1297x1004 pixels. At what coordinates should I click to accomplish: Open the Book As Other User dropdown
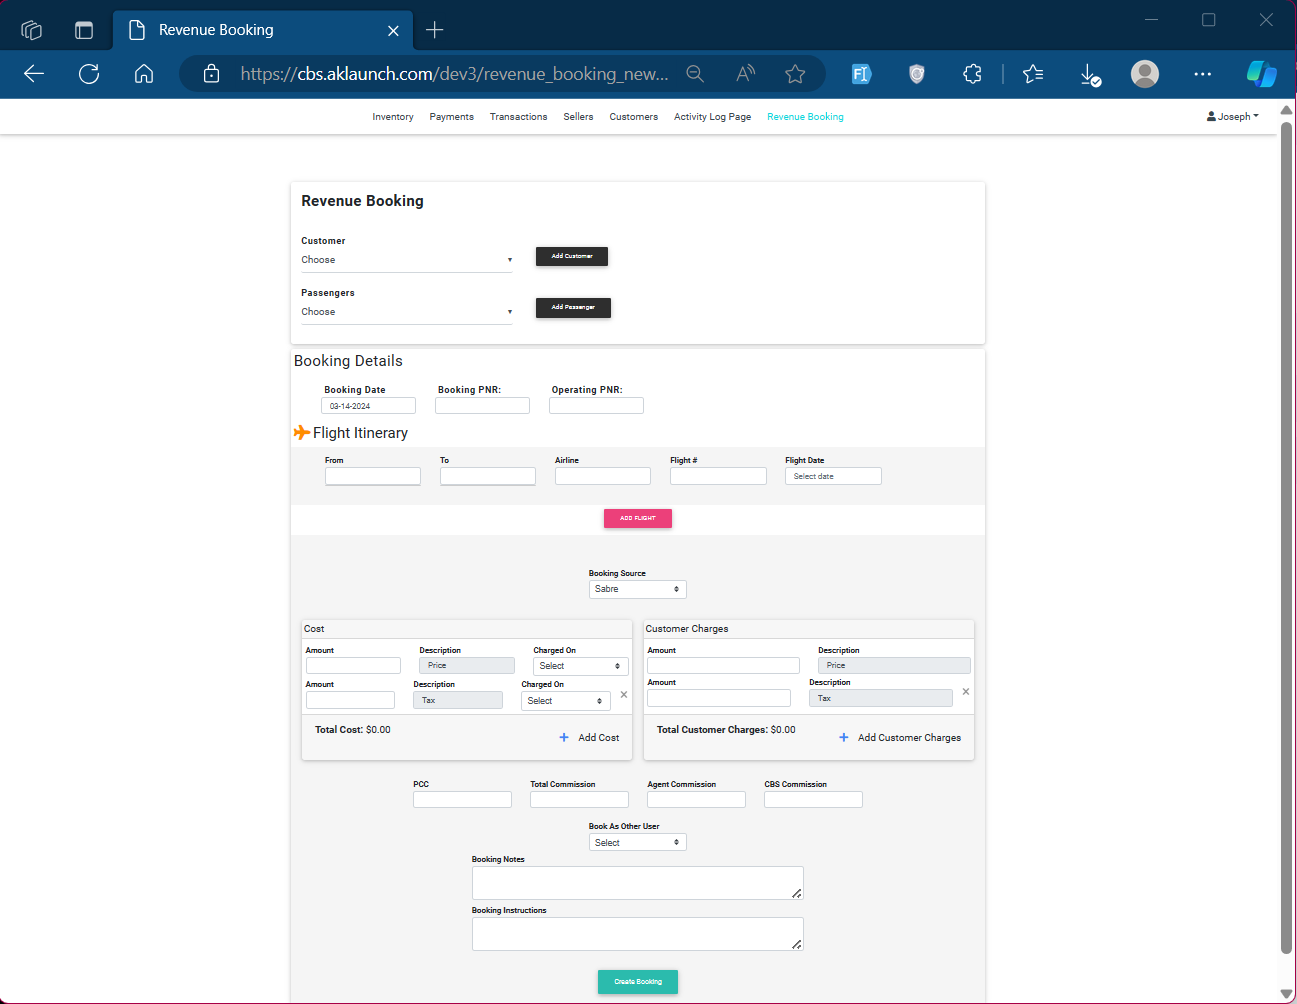point(637,843)
